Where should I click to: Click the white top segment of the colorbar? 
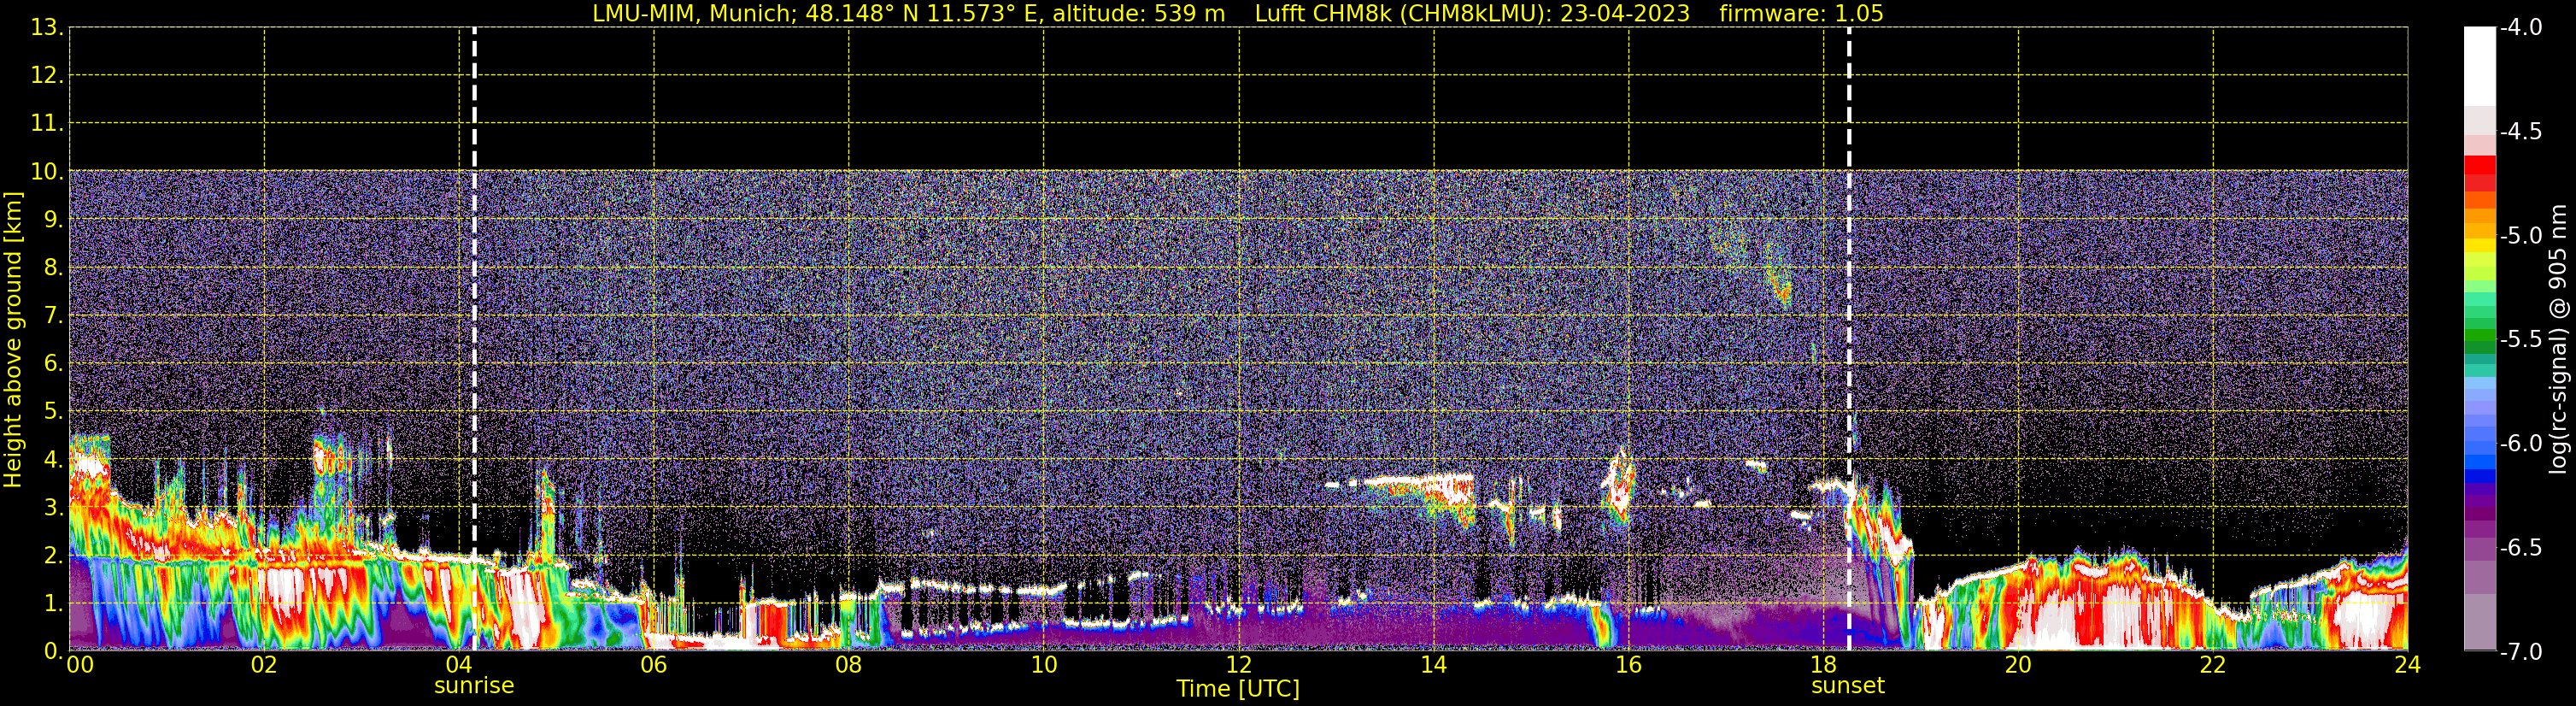tap(2480, 66)
